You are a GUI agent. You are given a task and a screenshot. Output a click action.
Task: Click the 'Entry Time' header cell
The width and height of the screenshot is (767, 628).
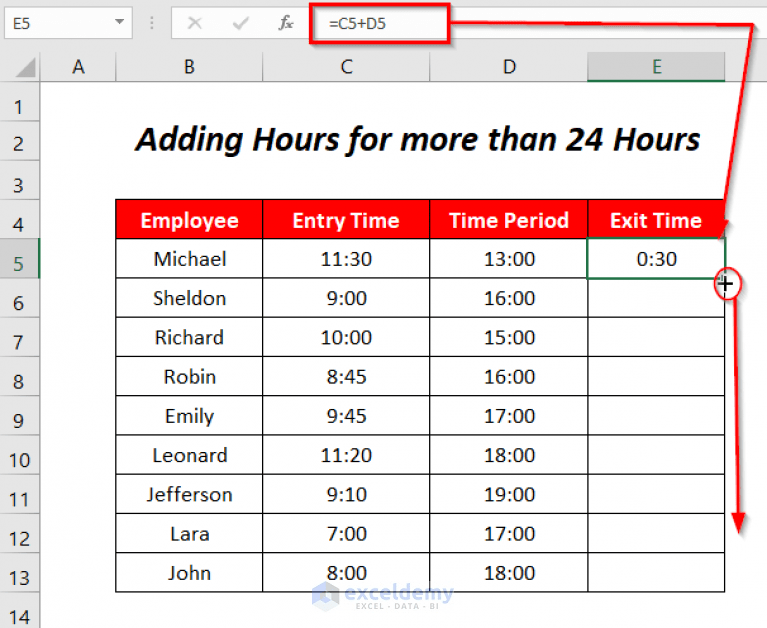pos(346,220)
